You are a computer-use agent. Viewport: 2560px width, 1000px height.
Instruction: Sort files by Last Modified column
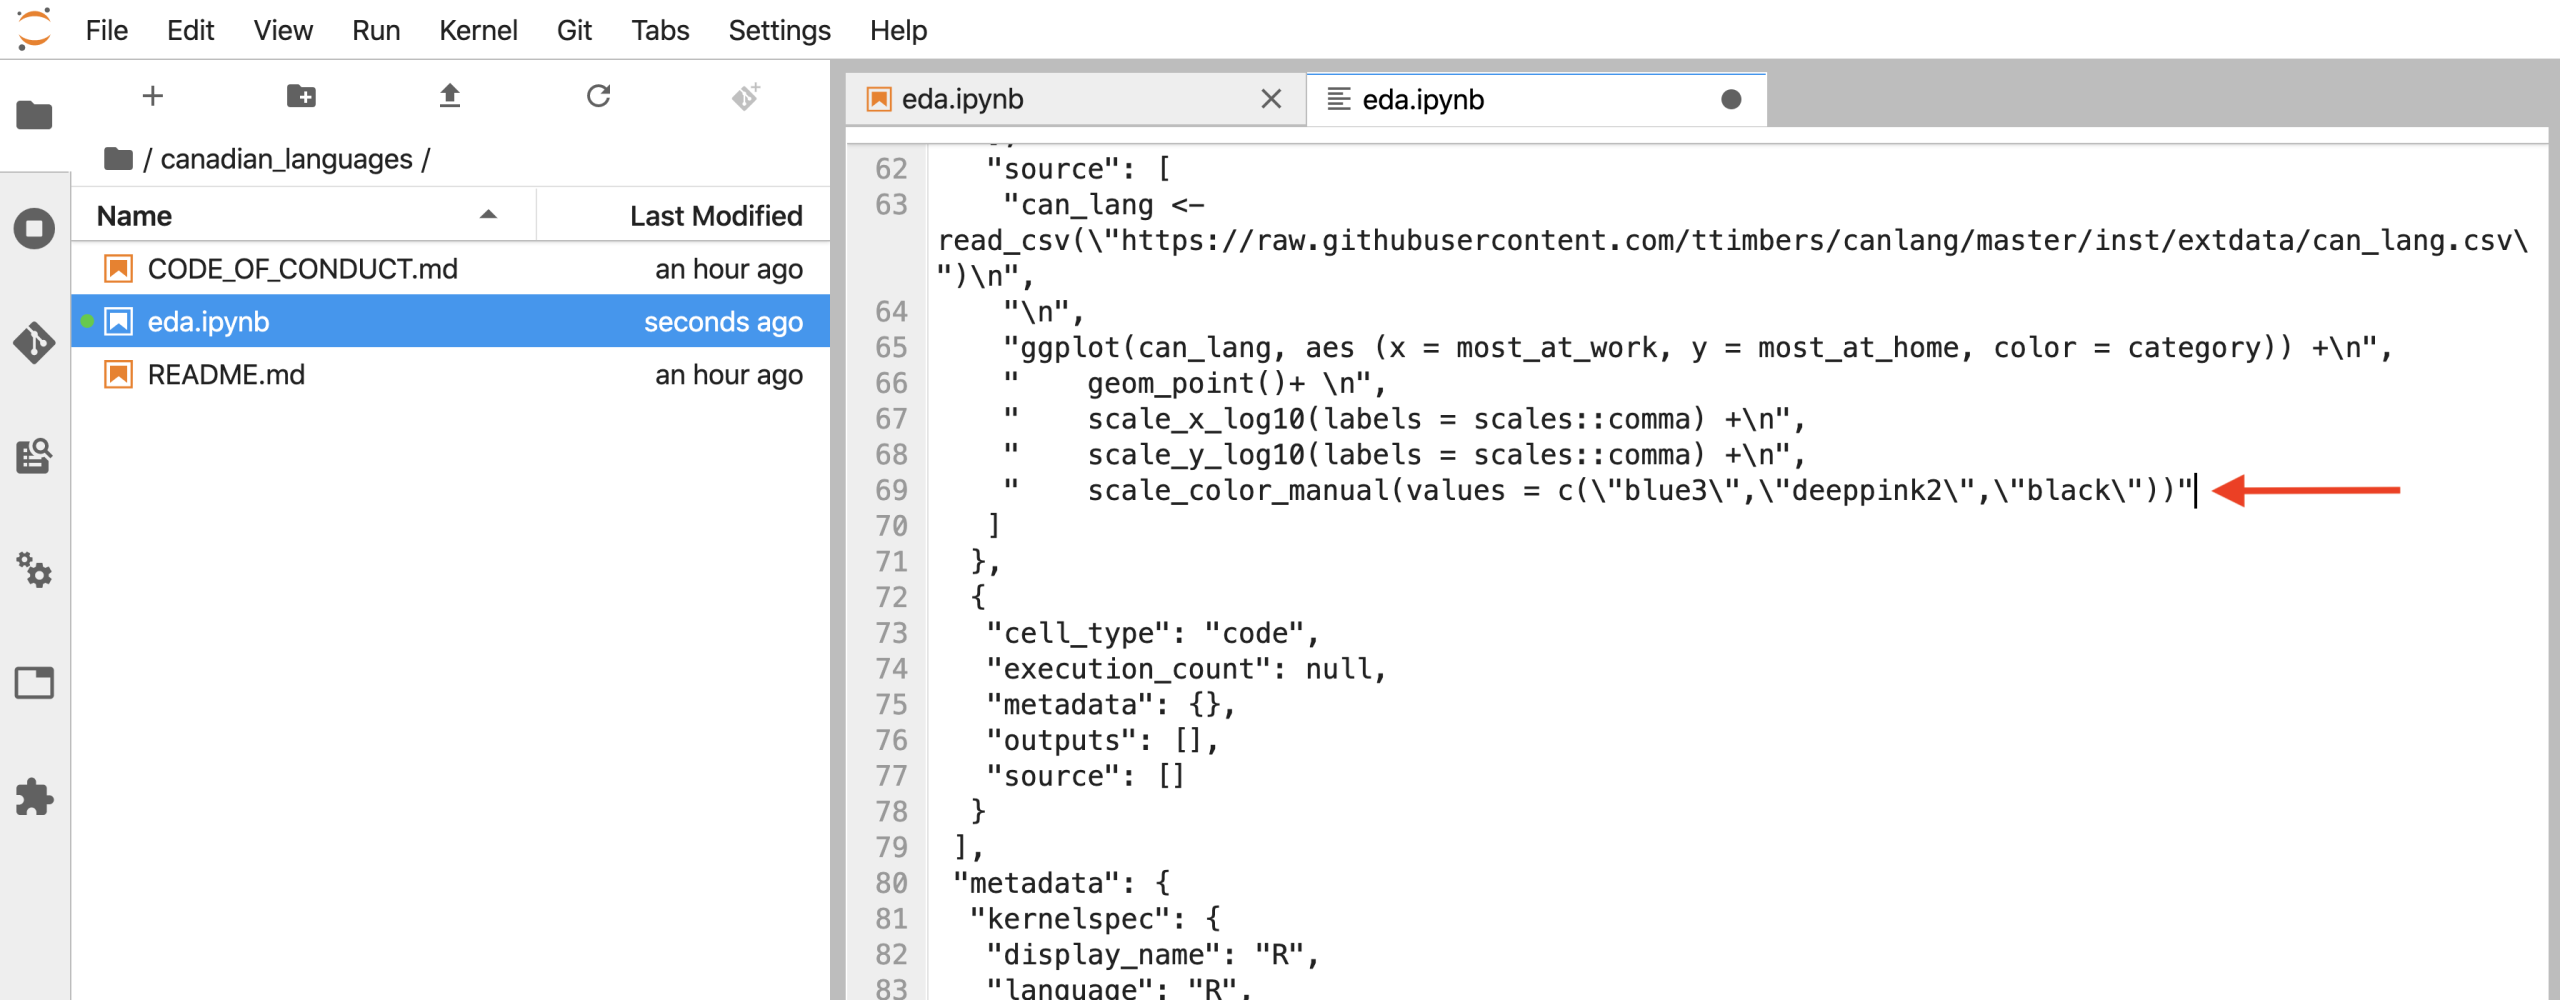coord(715,216)
